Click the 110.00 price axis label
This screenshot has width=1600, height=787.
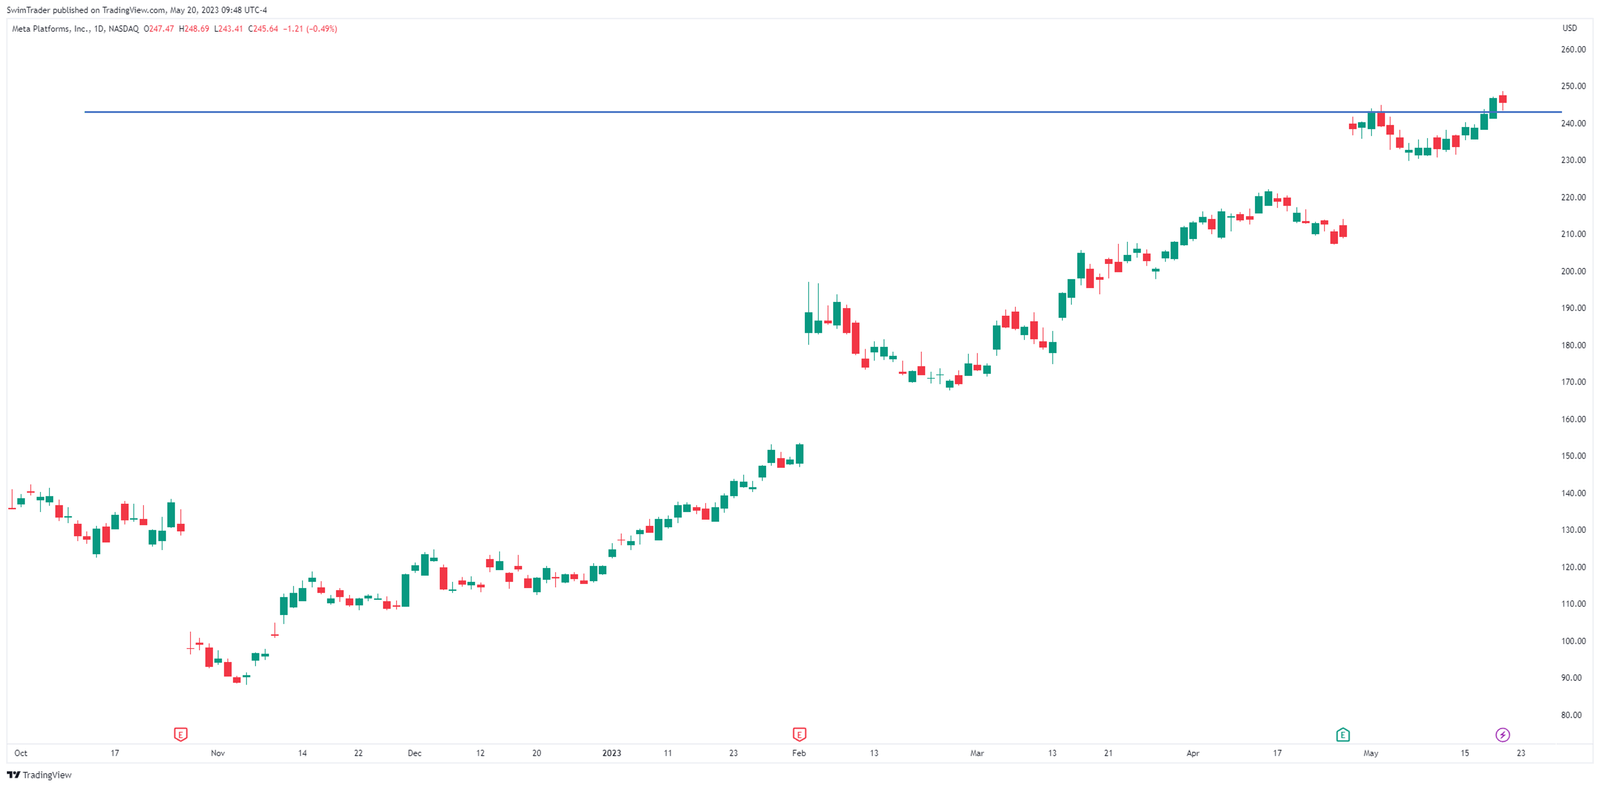coord(1573,604)
